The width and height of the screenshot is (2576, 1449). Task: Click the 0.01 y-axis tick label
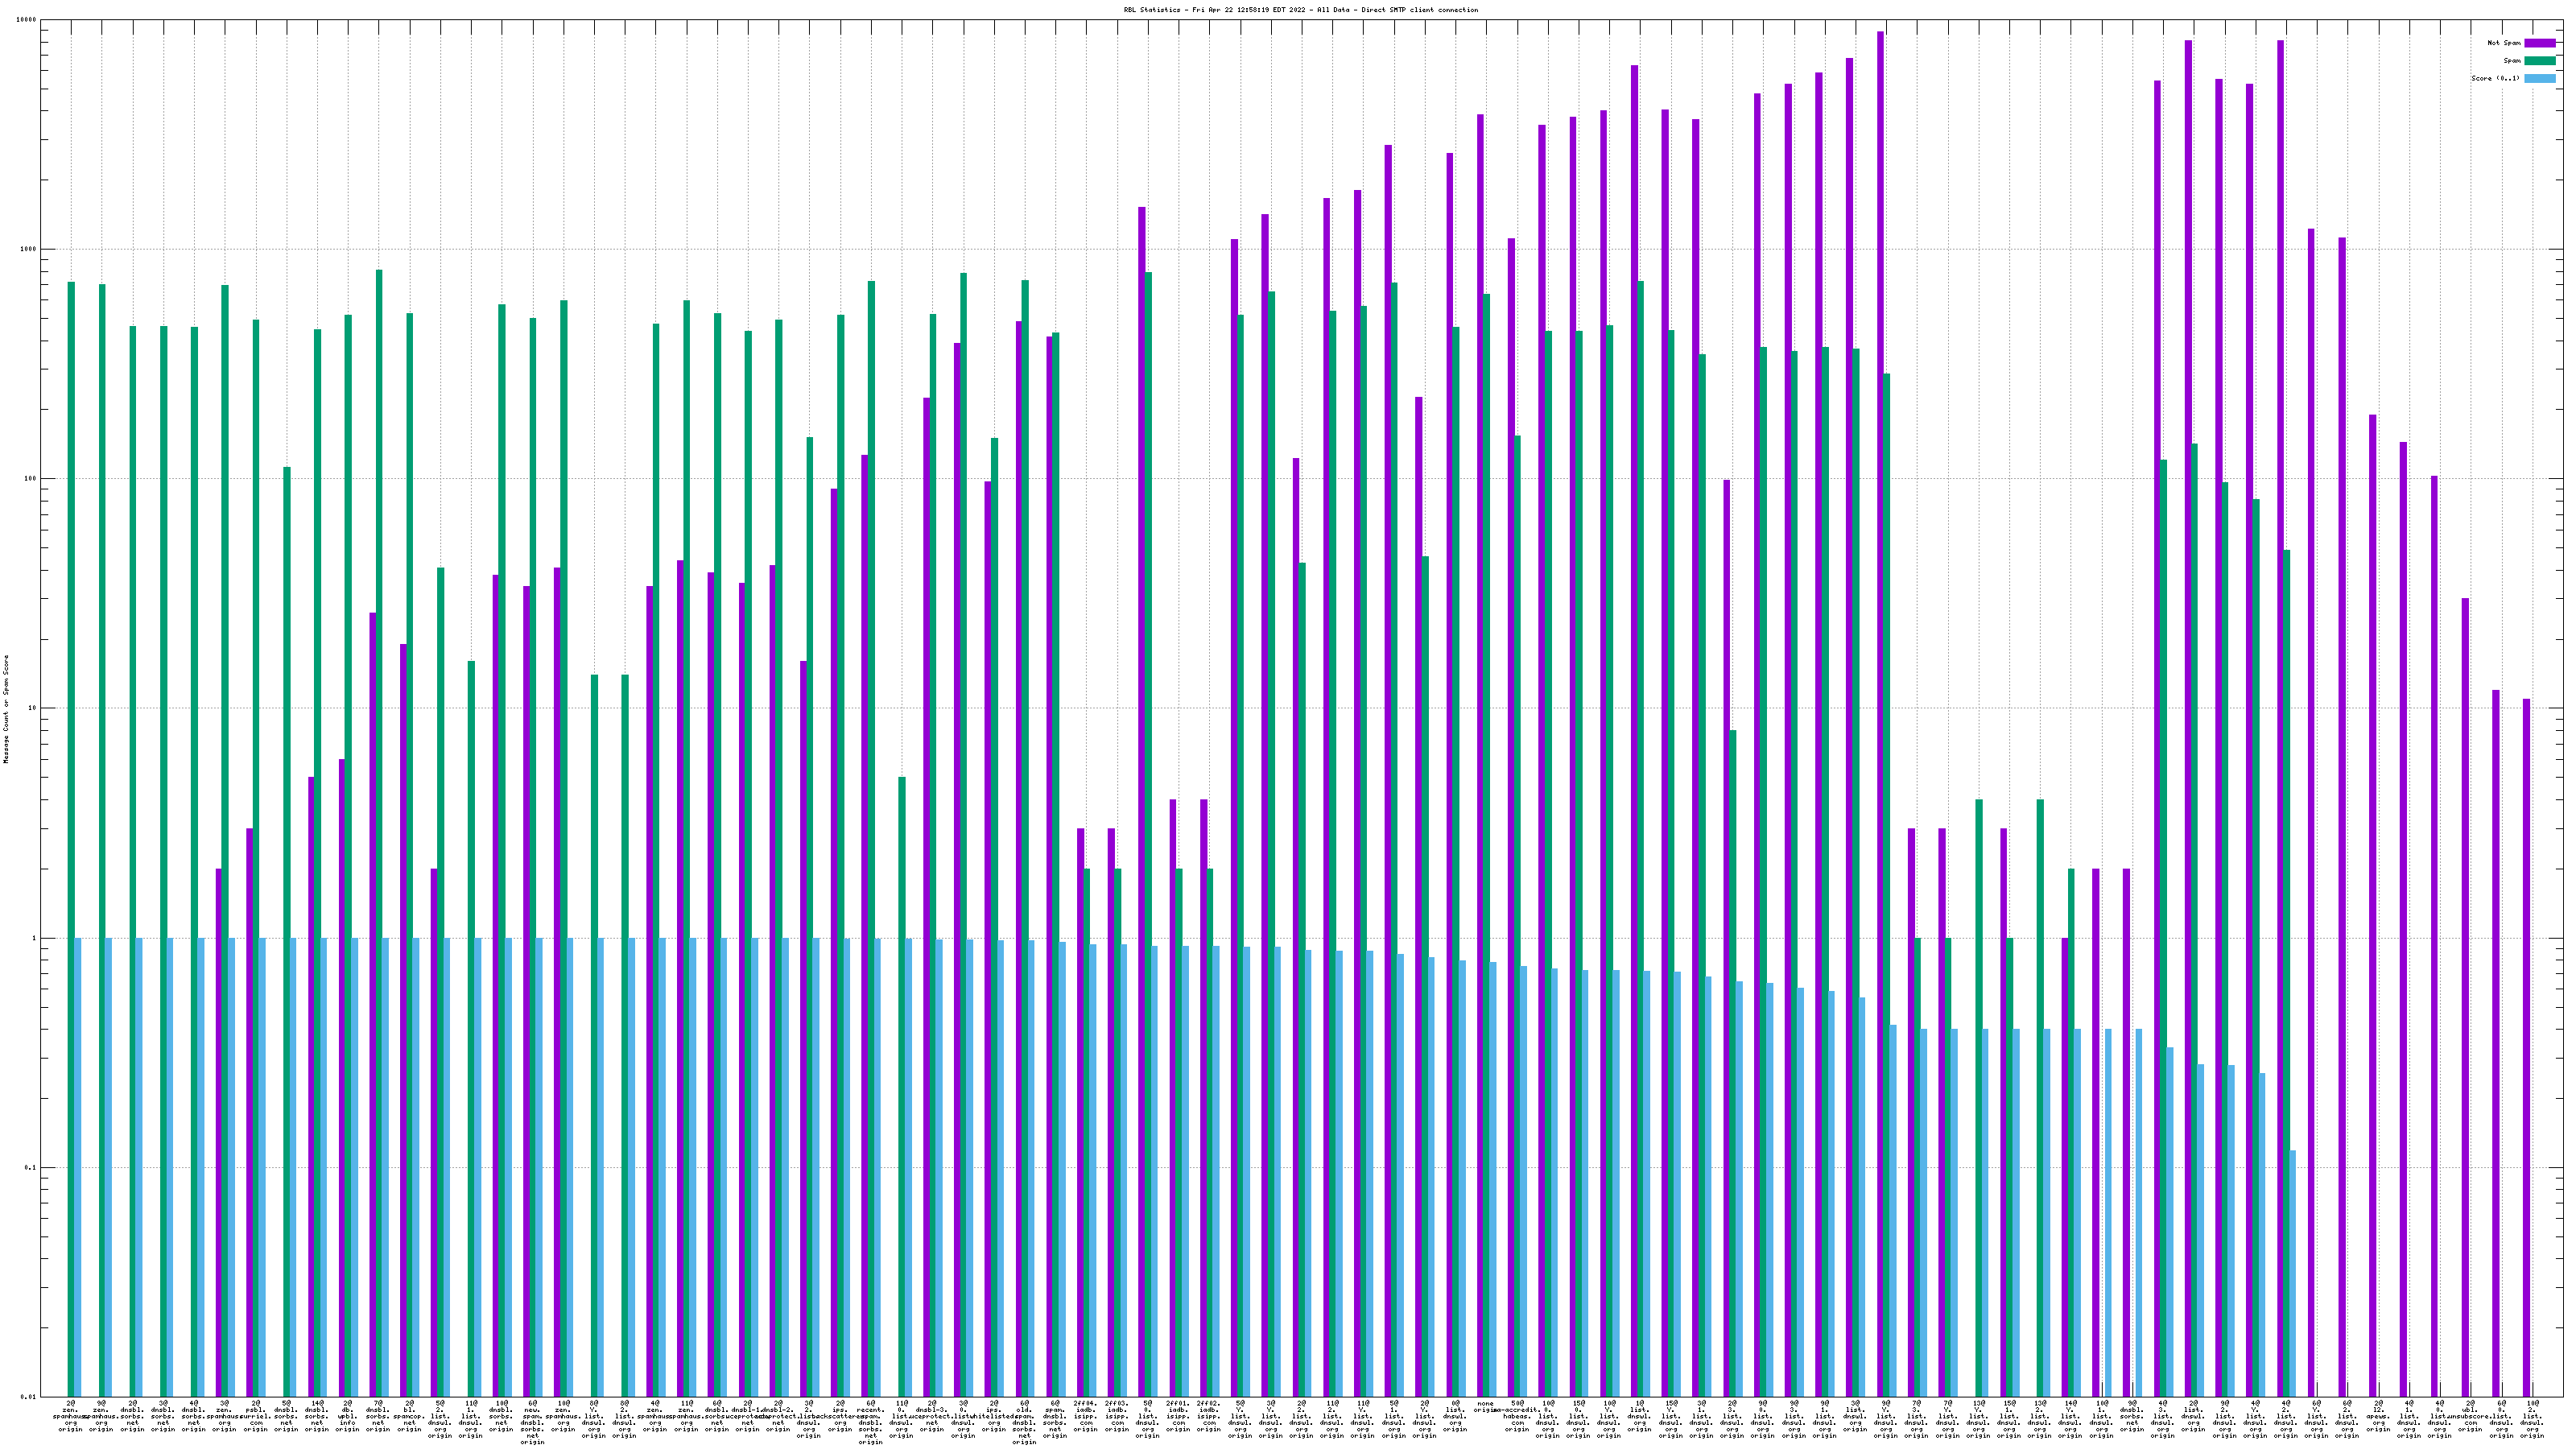(x=29, y=1397)
